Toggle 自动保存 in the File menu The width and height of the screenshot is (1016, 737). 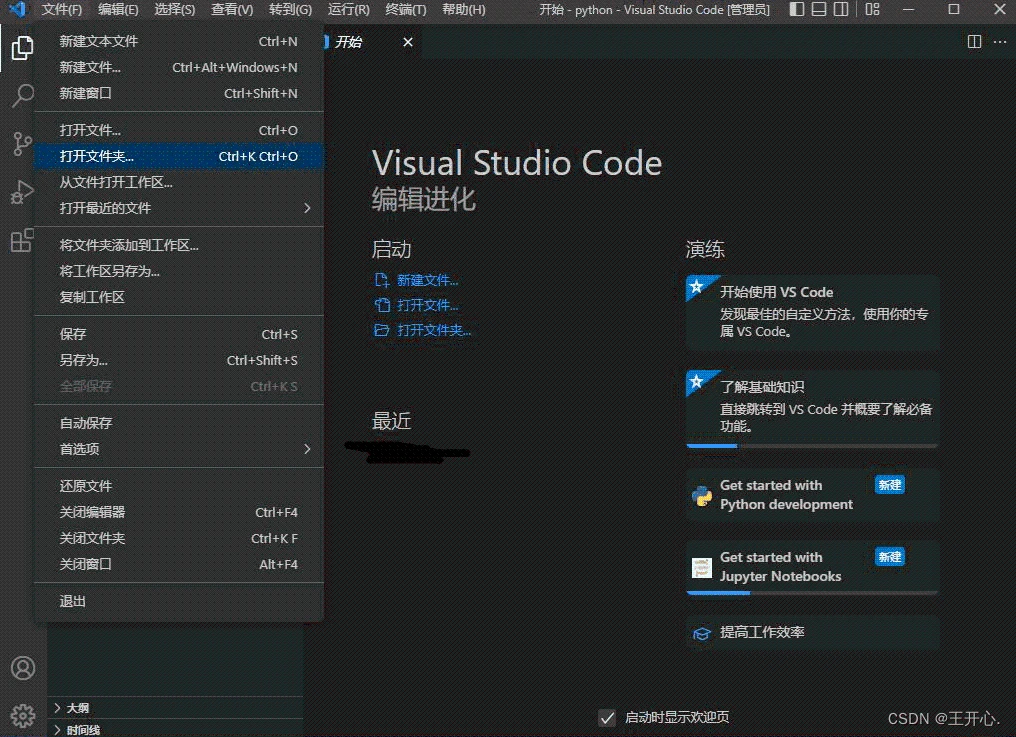[x=179, y=423]
